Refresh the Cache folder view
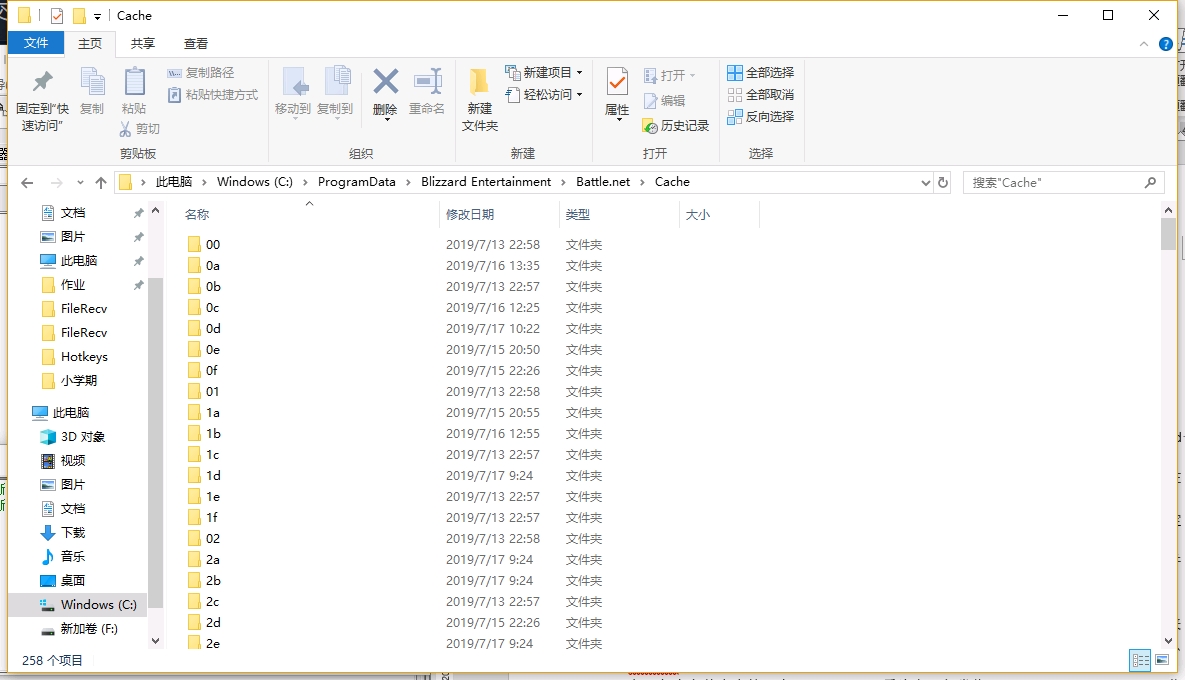Screen dimensions: 1185x680 click(942, 182)
